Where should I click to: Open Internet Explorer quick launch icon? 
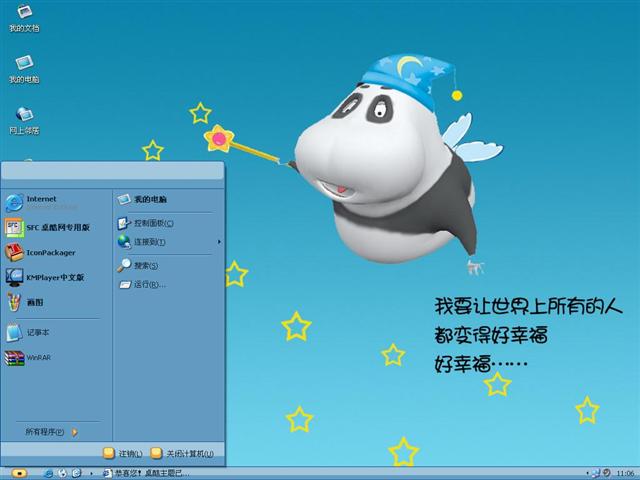48,473
